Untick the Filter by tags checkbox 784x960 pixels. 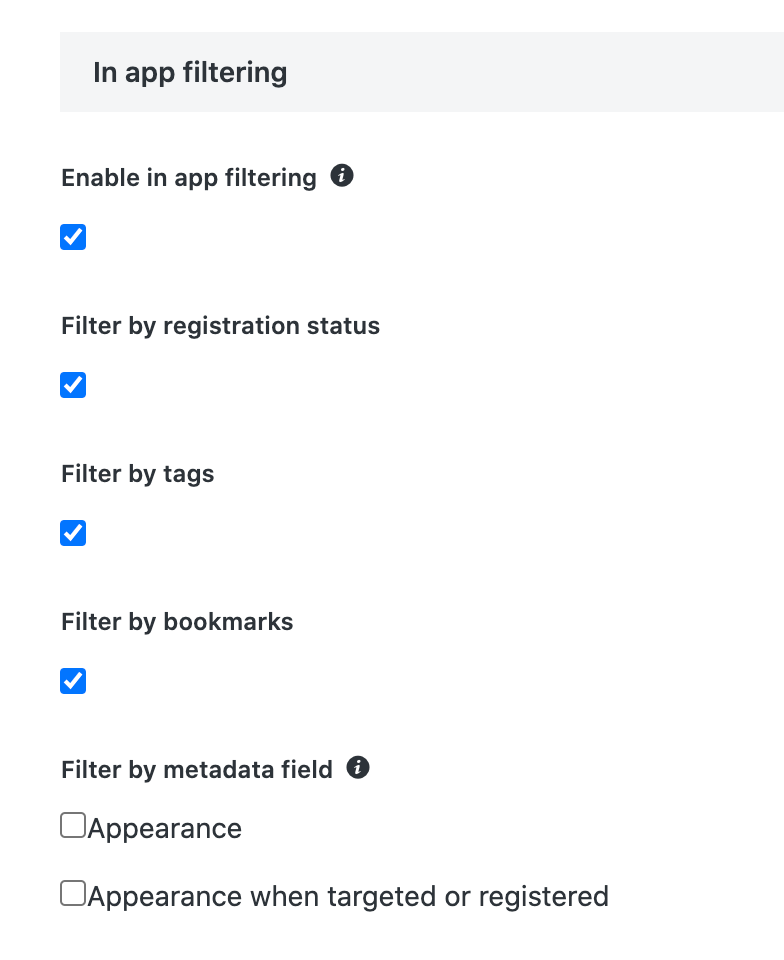pyautogui.click(x=73, y=533)
